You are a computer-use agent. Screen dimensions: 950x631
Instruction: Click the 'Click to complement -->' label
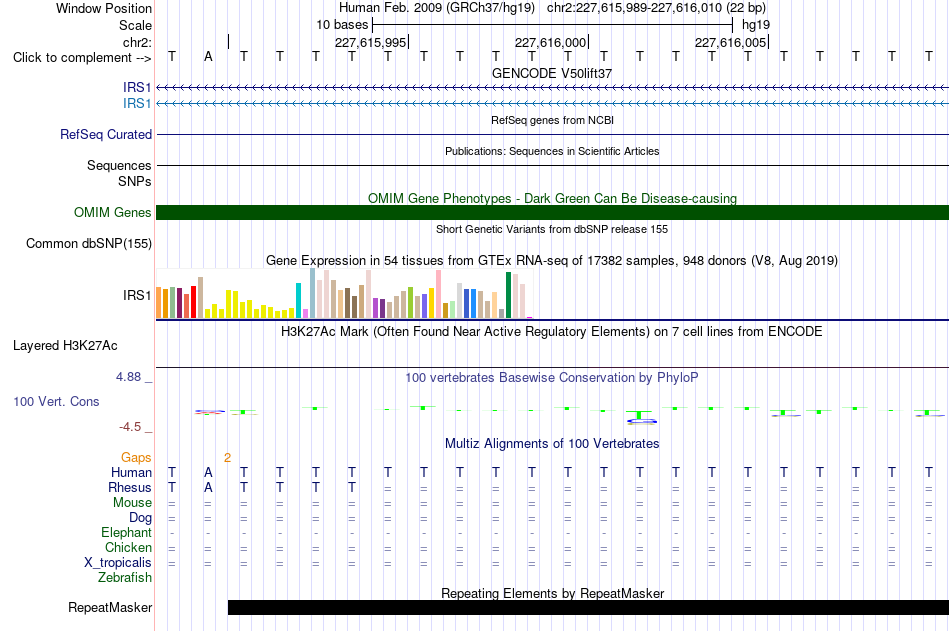[82, 58]
